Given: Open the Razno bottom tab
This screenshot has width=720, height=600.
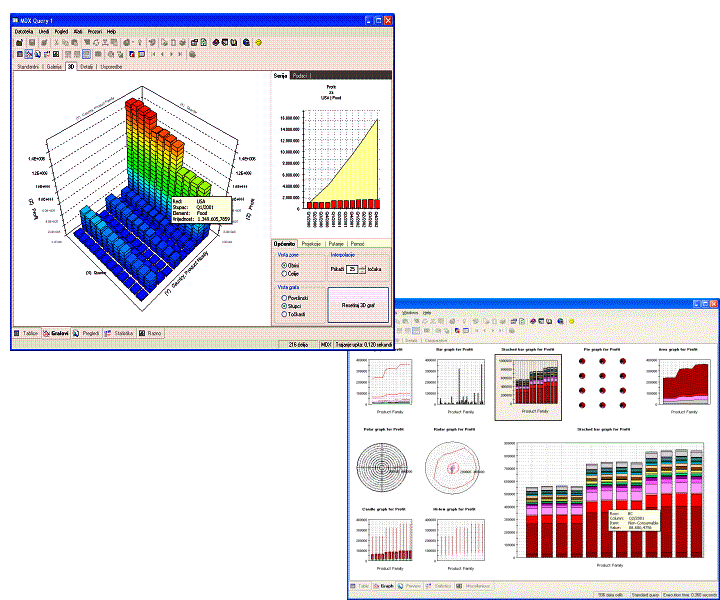Looking at the screenshot, I should tap(150, 333).
